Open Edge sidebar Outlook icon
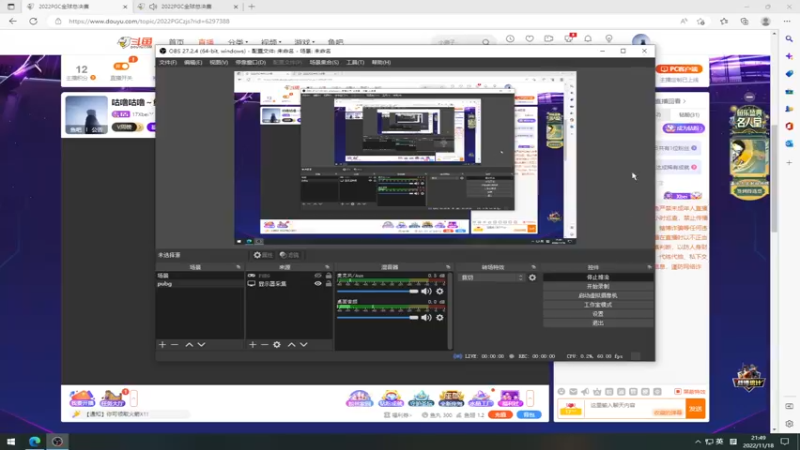800x450 pixels. (789, 144)
